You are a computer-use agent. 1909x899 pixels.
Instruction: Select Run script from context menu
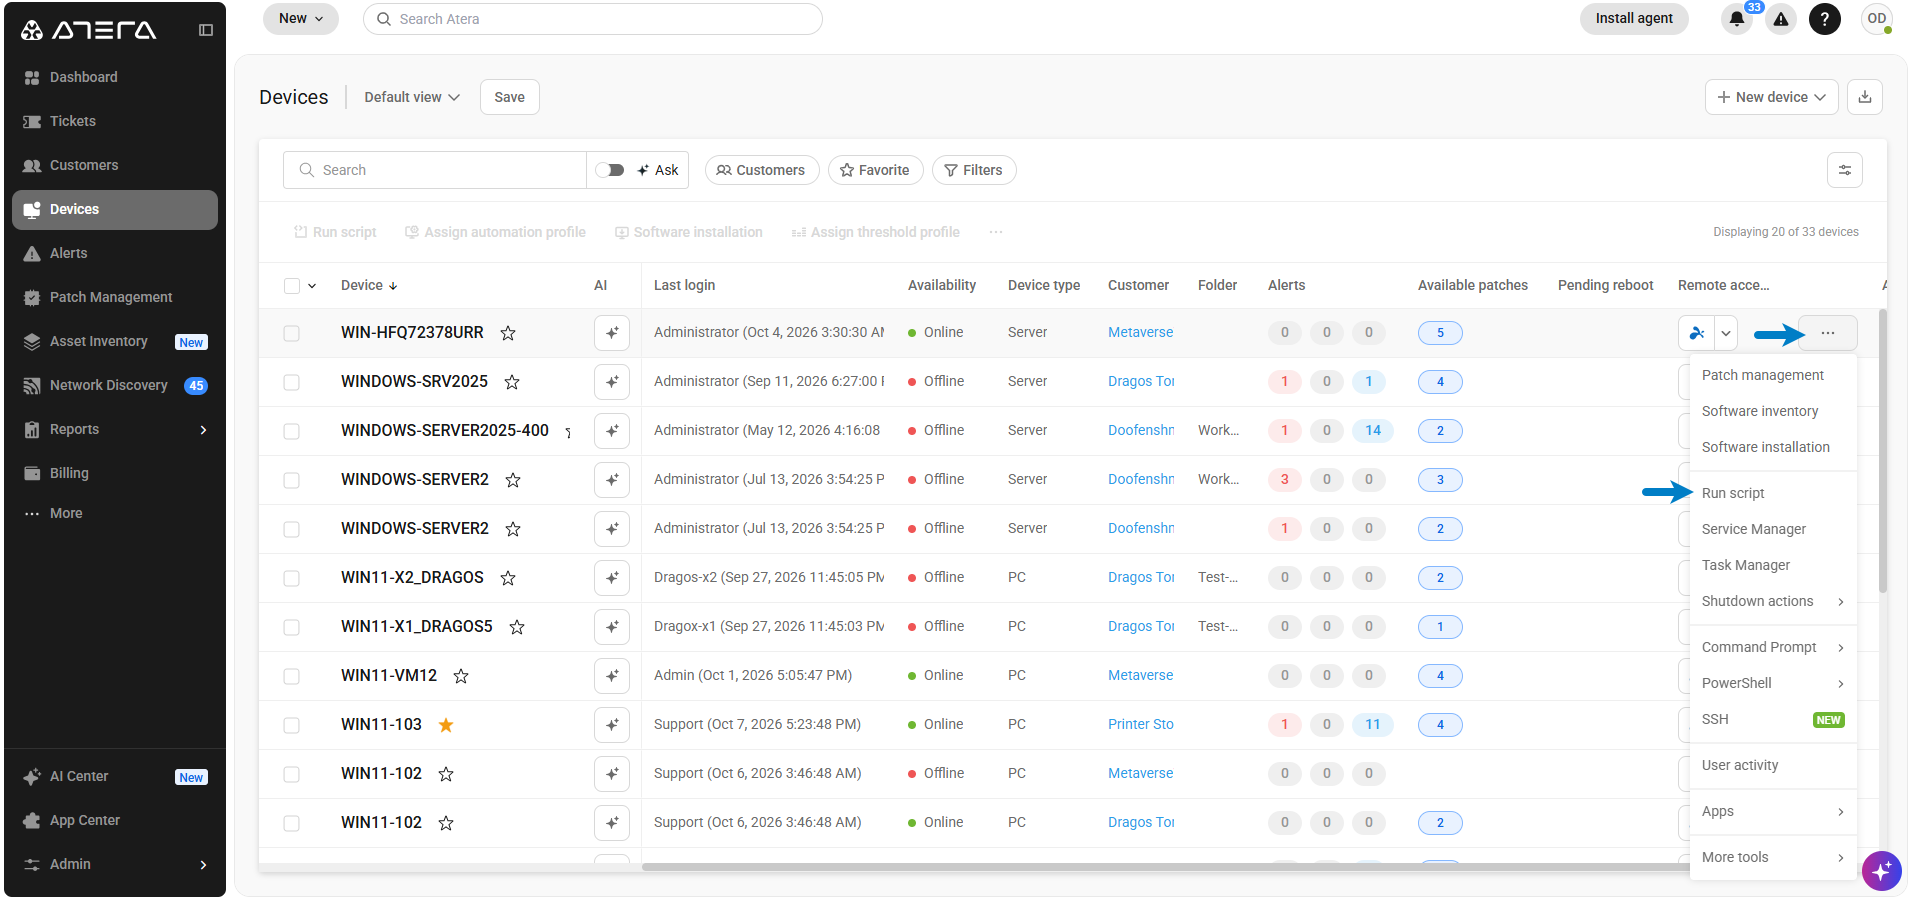[x=1733, y=493]
